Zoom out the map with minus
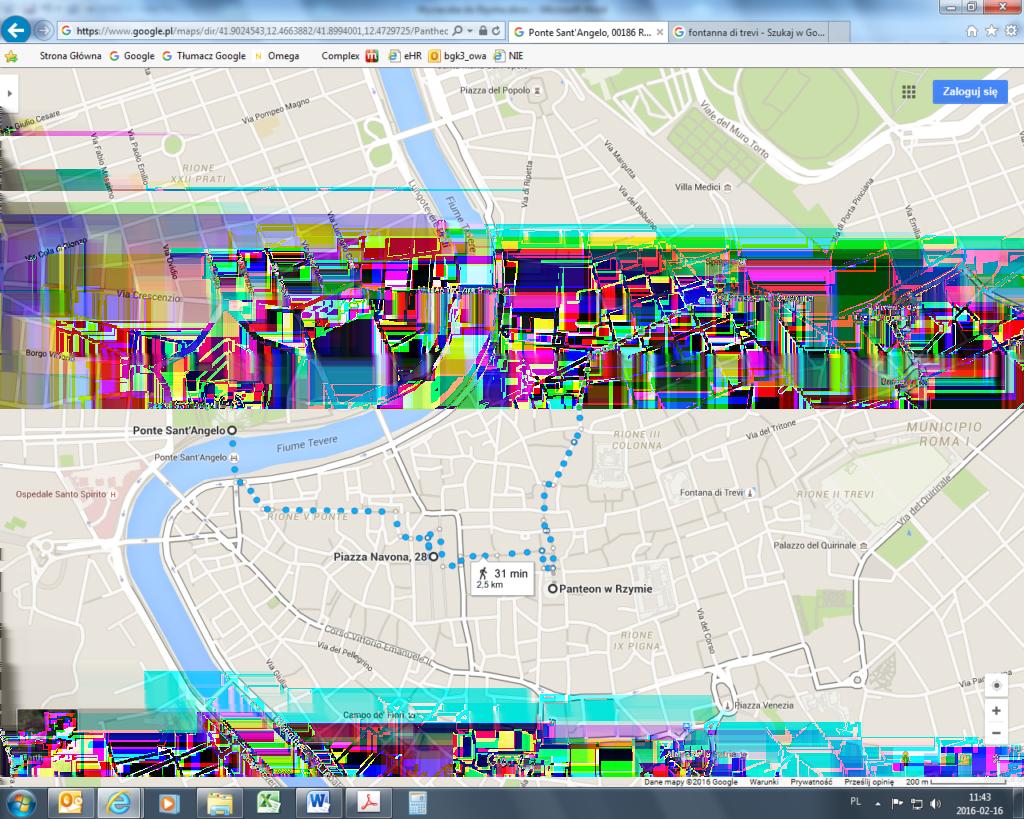 996,733
